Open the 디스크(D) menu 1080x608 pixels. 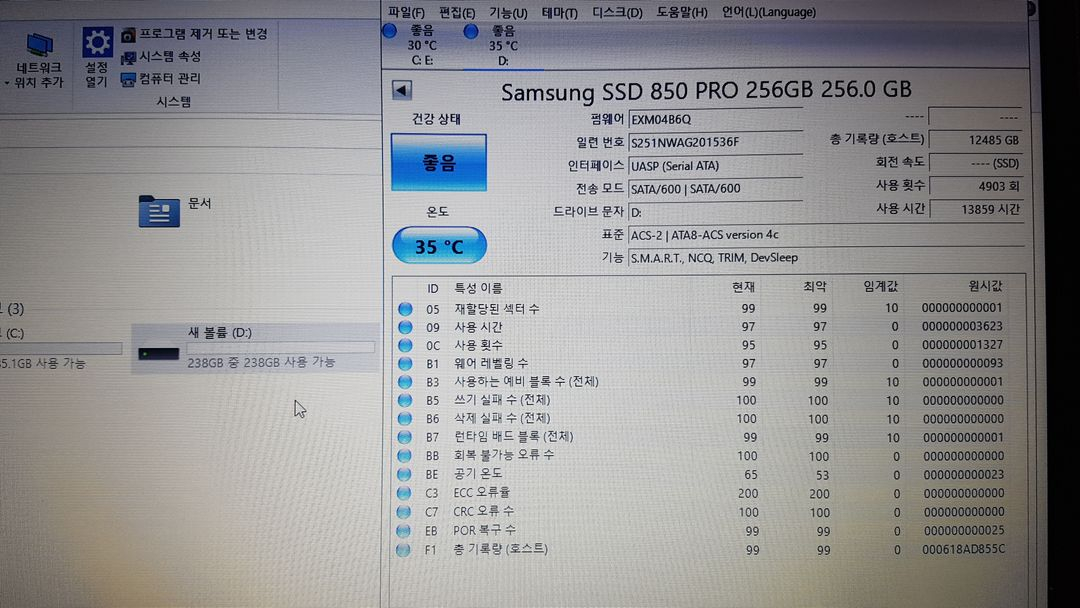[x=617, y=12]
